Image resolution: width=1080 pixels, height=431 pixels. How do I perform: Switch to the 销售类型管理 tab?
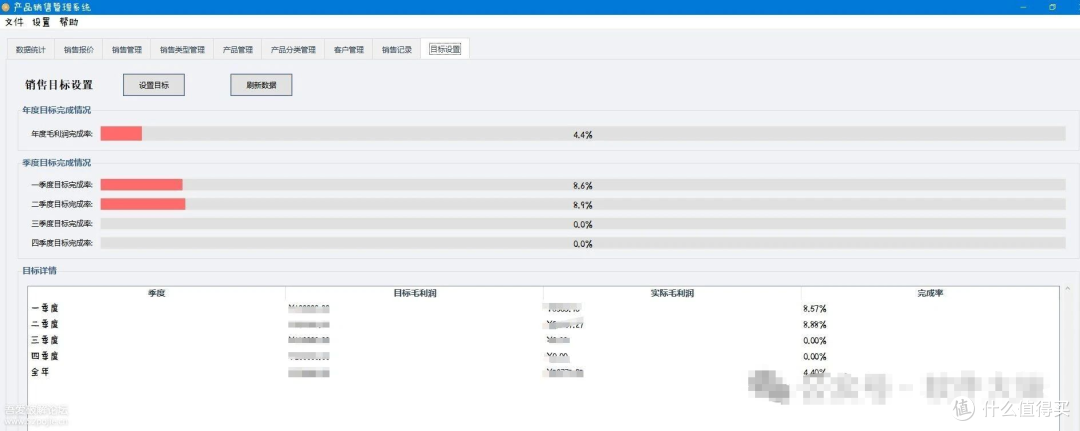tap(182, 50)
